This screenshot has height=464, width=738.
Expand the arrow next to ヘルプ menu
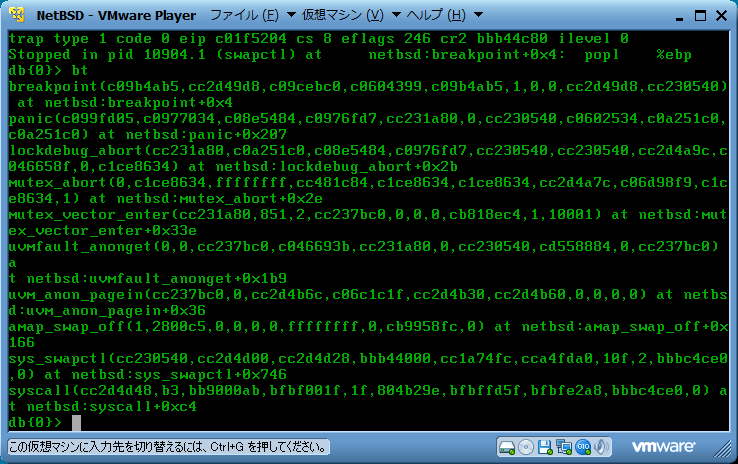click(478, 15)
